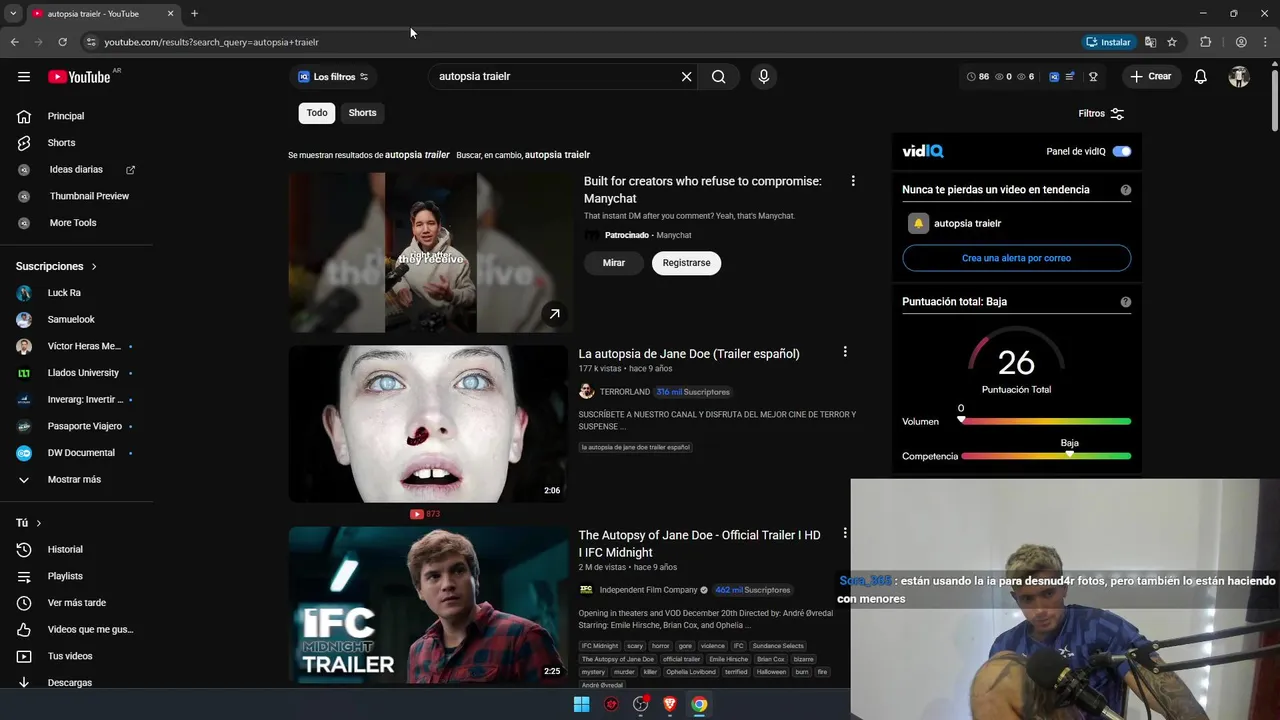Open the account avatar menu
Screen dimensions: 1280x720
click(x=1239, y=77)
